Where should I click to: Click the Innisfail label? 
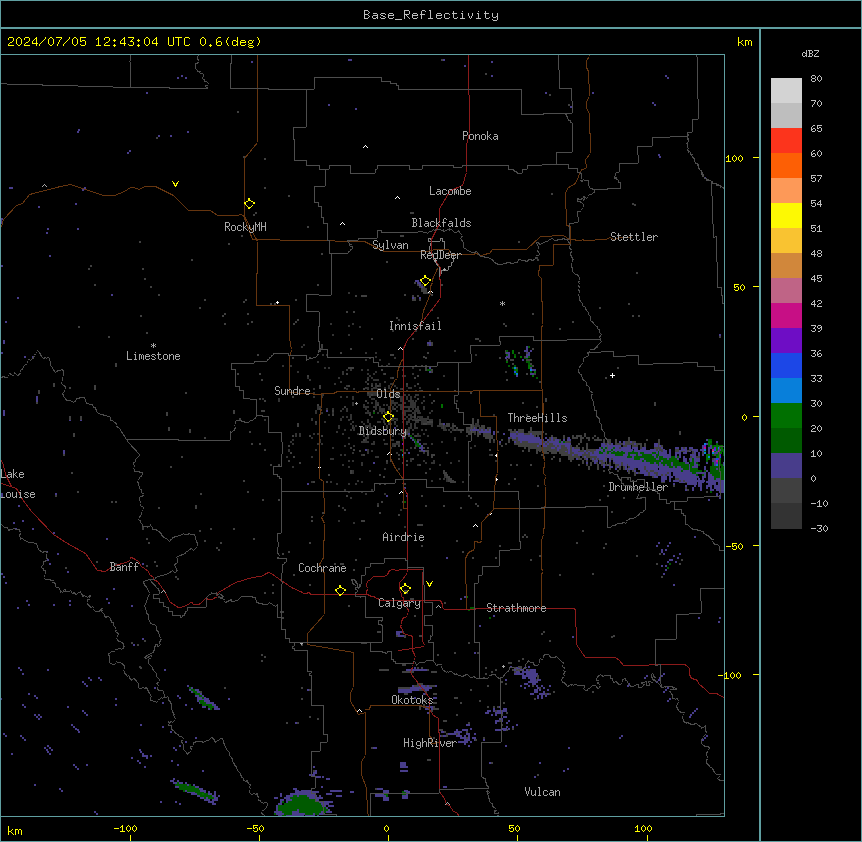(x=415, y=326)
